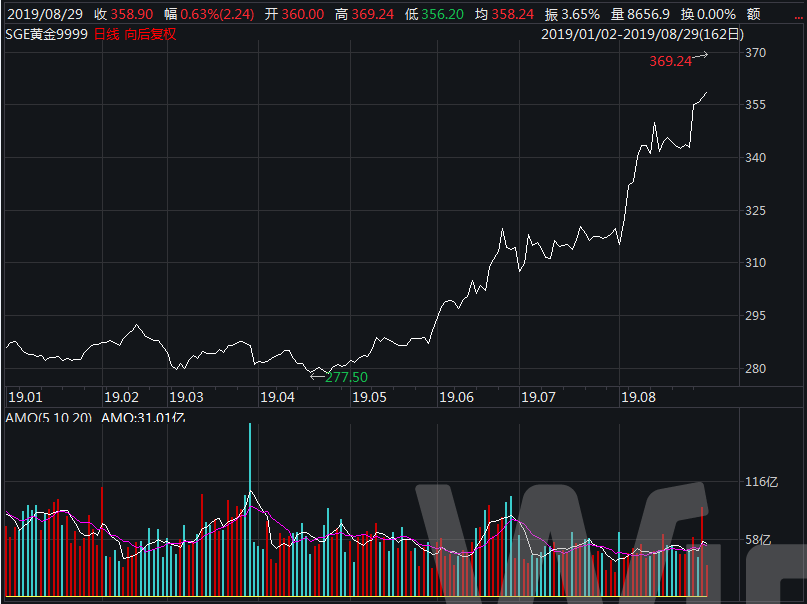Click the 2019/08/29 date in header
807x604 pixels.
[x=42, y=14]
